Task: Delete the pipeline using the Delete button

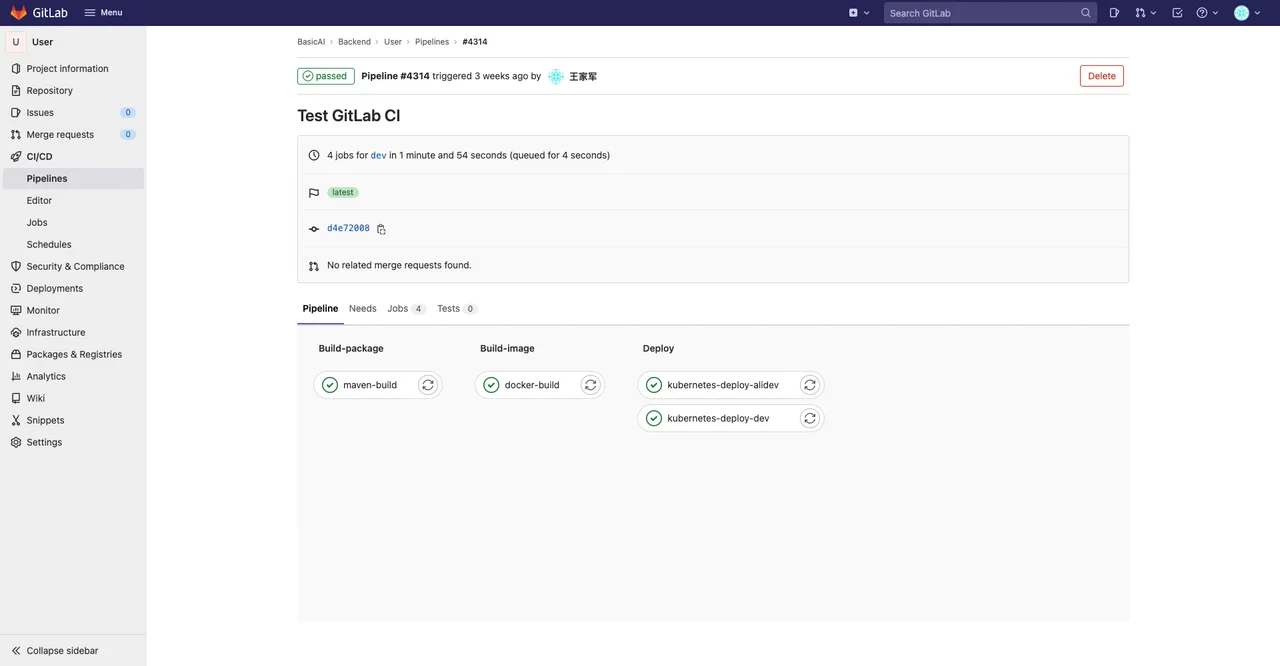Action: point(1101,75)
